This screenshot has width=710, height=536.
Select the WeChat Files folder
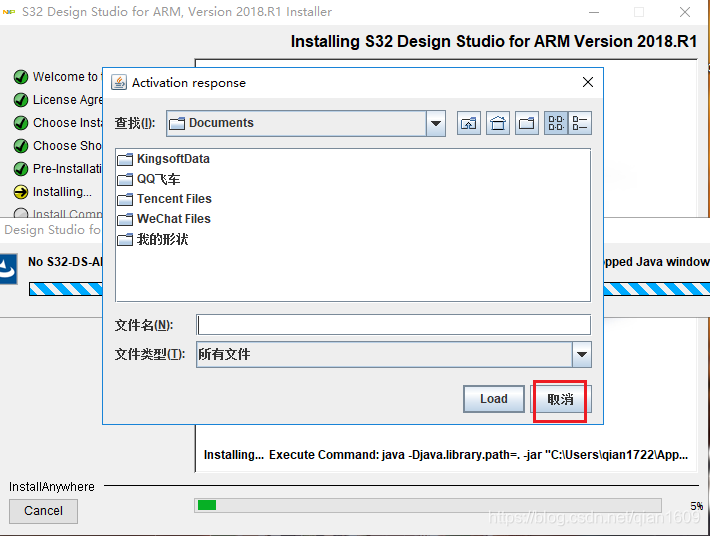point(173,219)
